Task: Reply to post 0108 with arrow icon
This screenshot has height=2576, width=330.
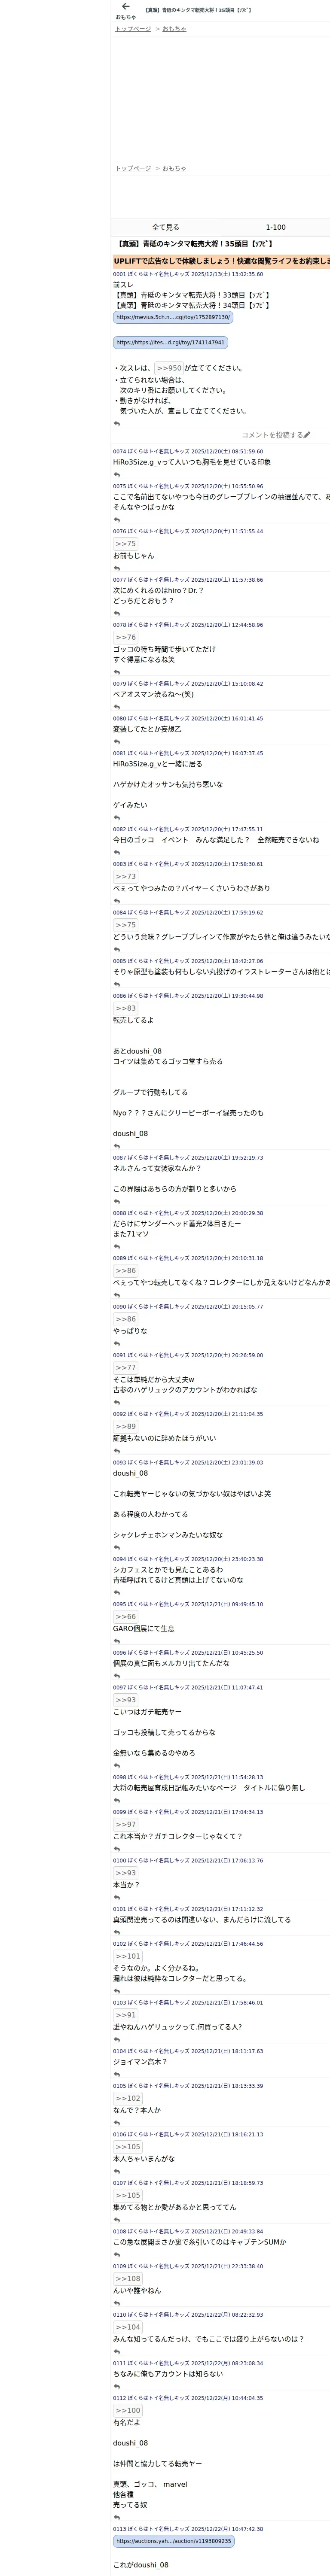Action: click(x=116, y=2254)
